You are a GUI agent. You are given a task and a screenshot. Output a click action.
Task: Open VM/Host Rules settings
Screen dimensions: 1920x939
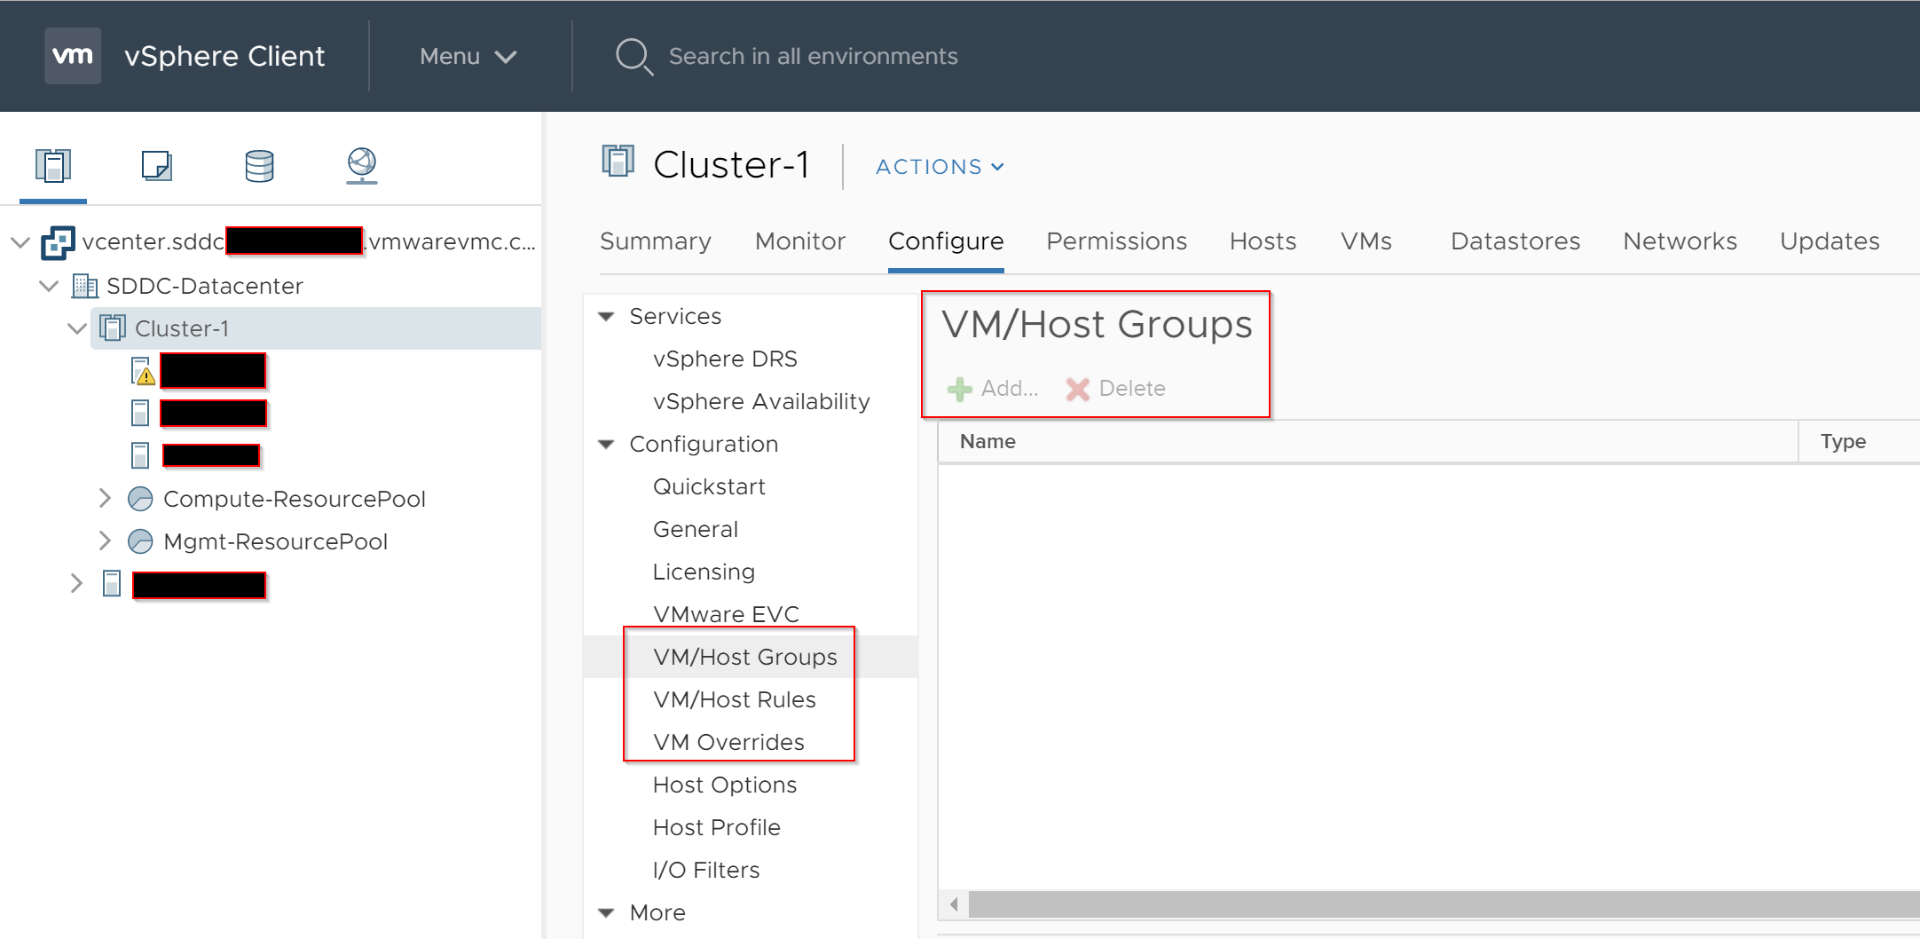click(734, 700)
